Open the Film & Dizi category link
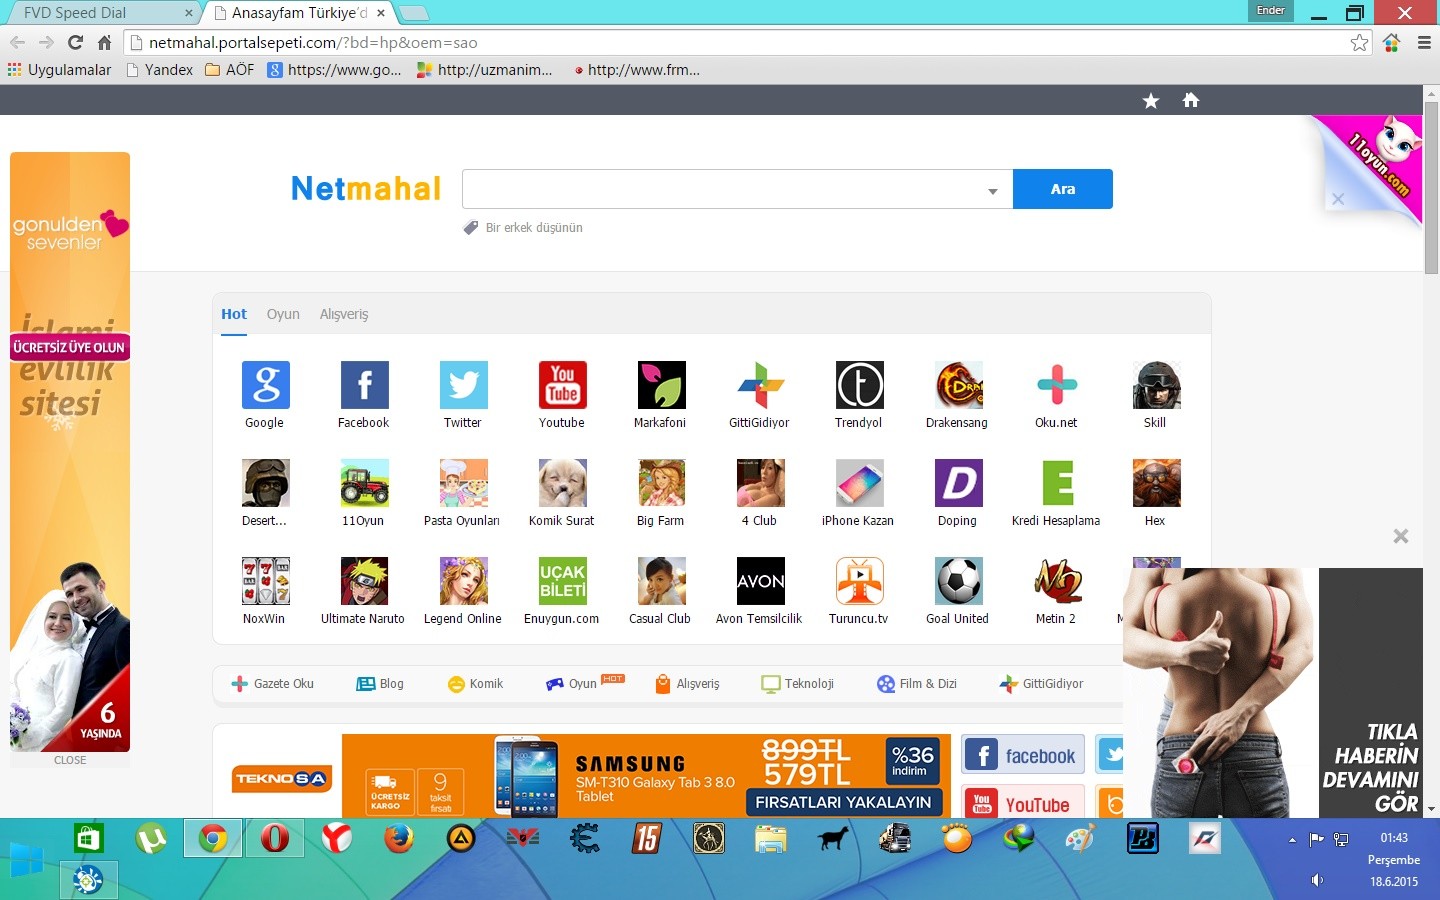This screenshot has height=900, width=1440. (x=917, y=684)
